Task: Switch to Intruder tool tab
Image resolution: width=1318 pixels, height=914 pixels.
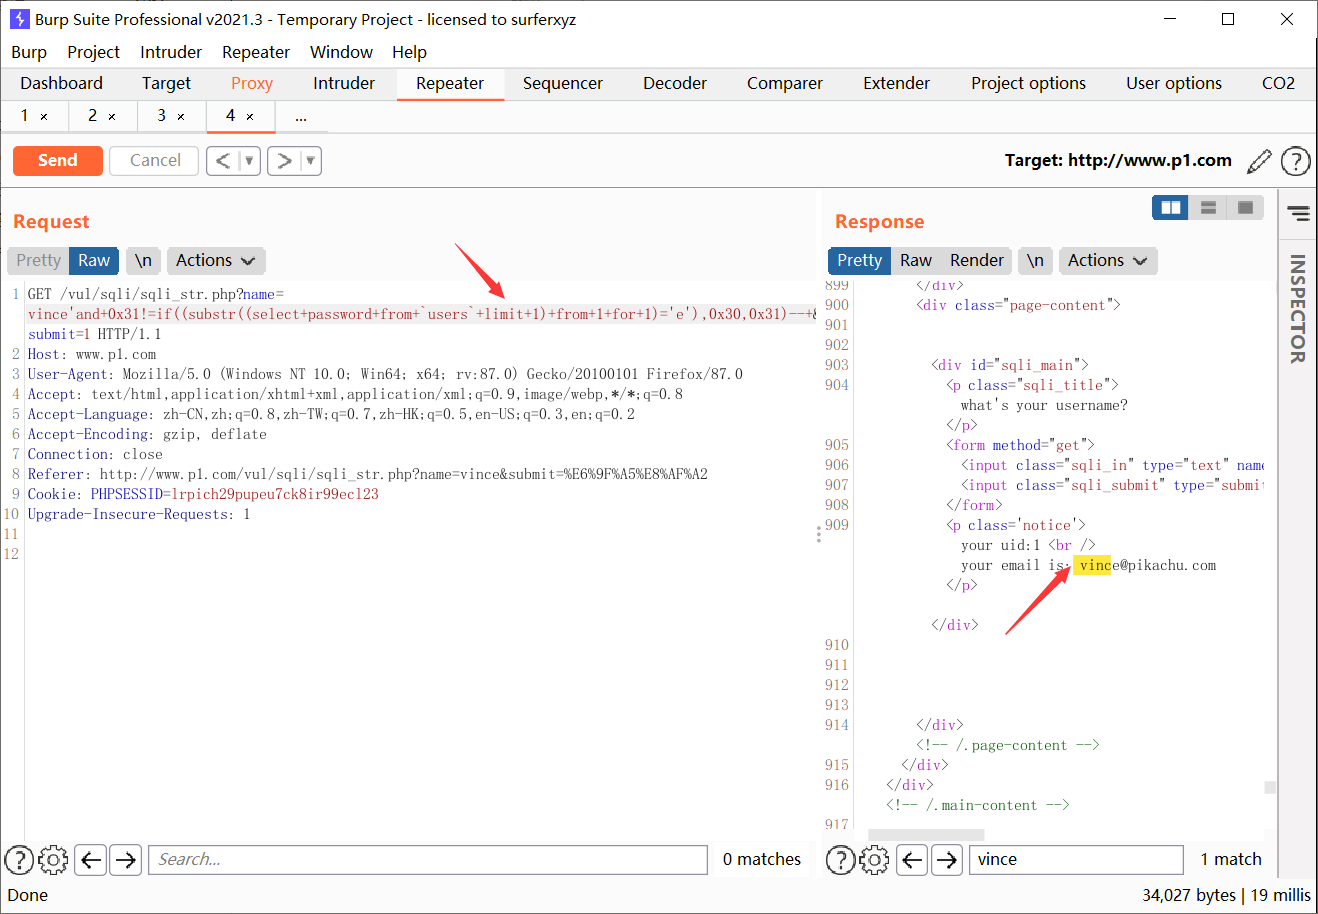Action: [x=344, y=84]
